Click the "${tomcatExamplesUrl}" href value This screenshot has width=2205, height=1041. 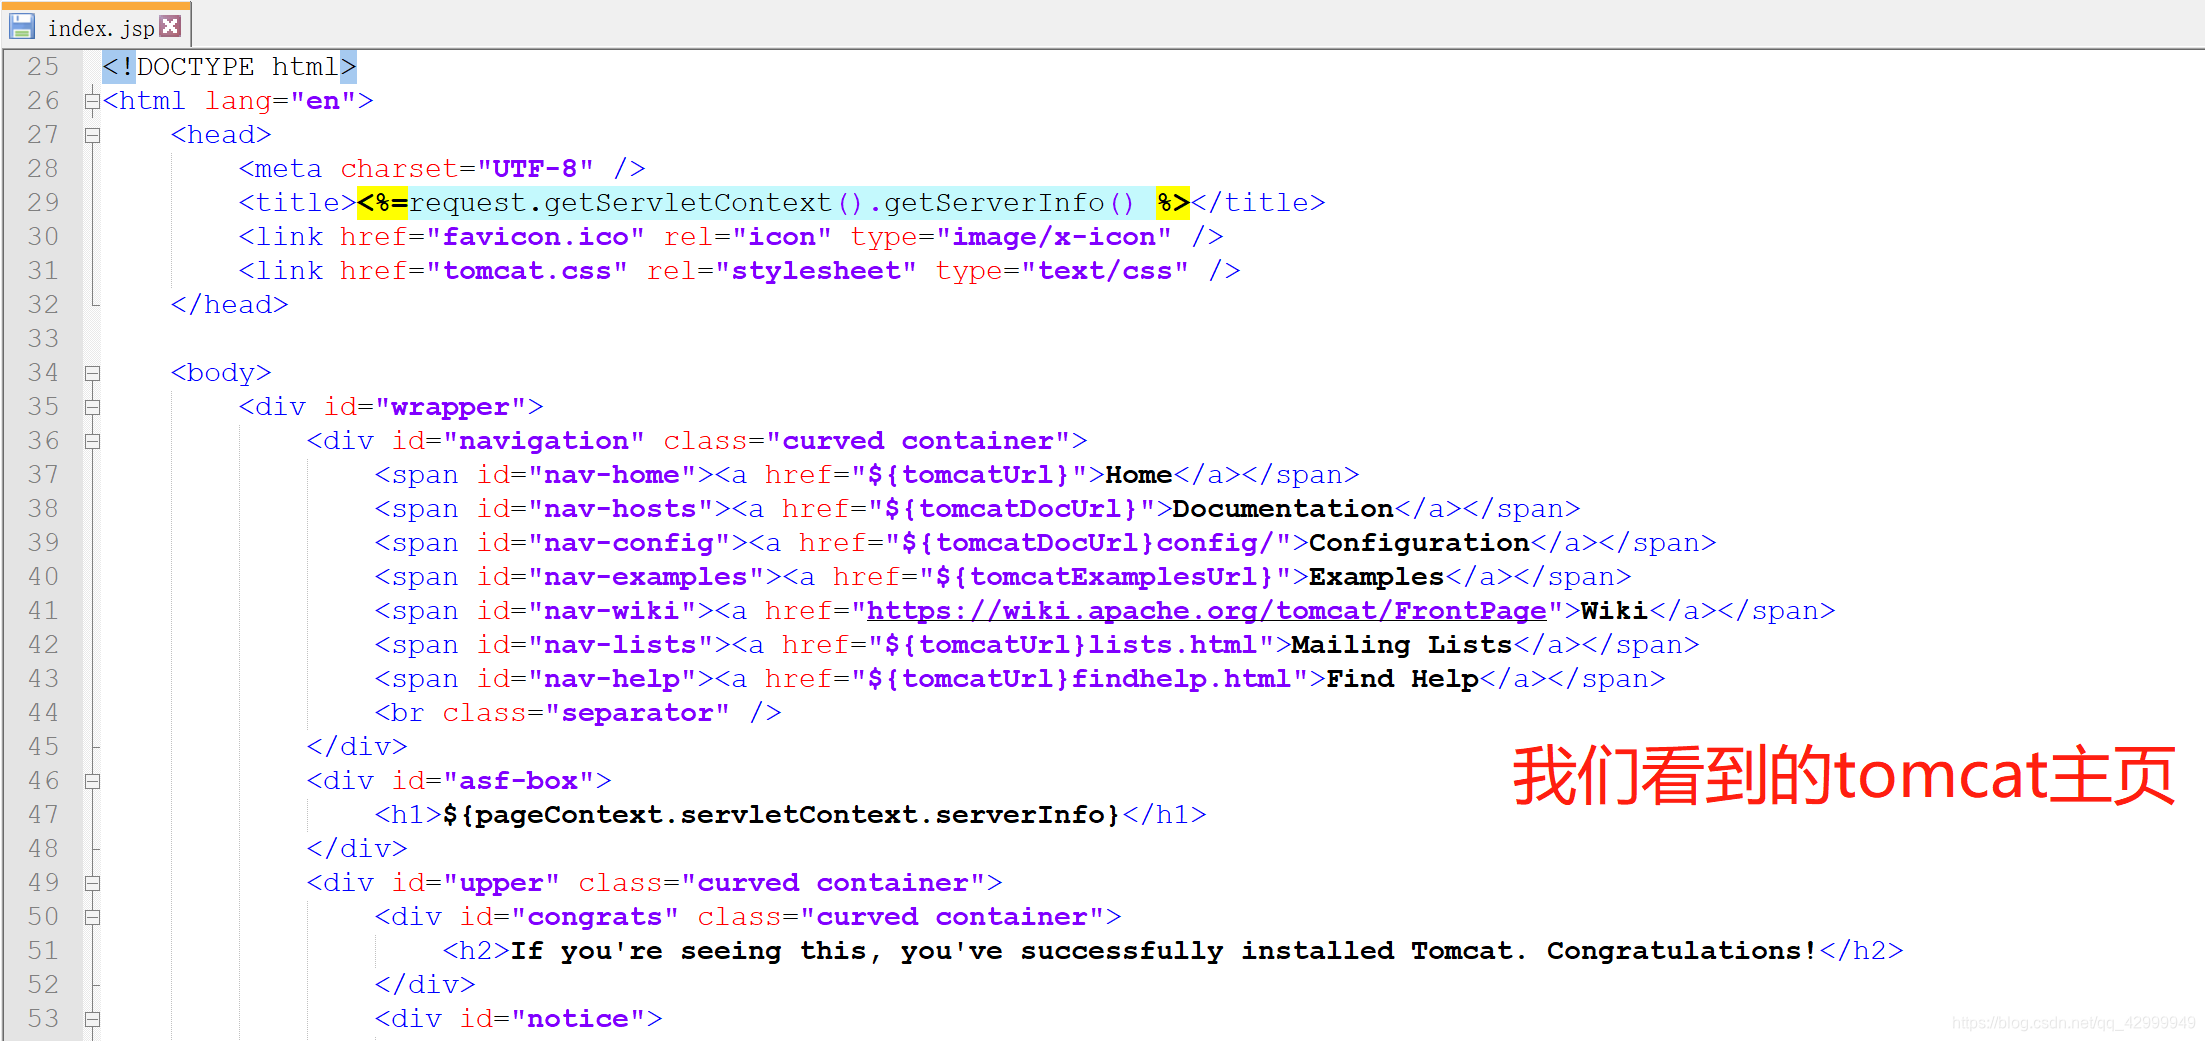click(1104, 577)
